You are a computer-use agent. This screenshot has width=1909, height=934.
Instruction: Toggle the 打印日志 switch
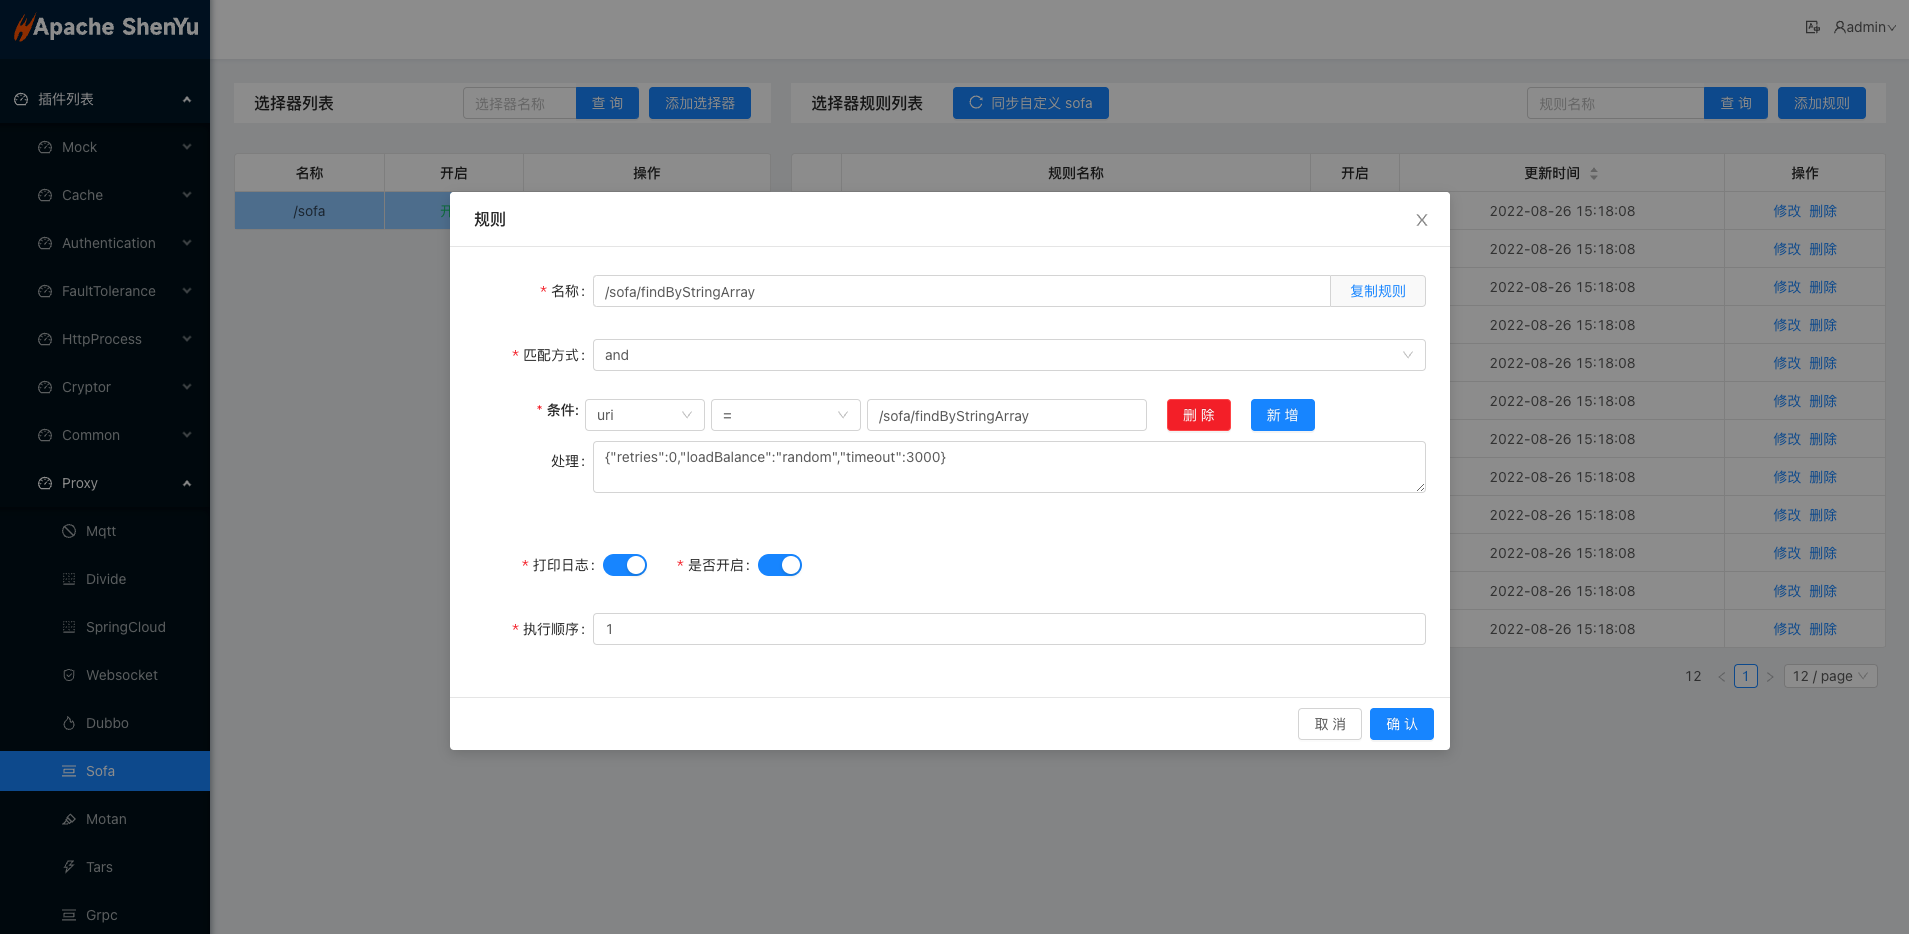click(x=625, y=565)
